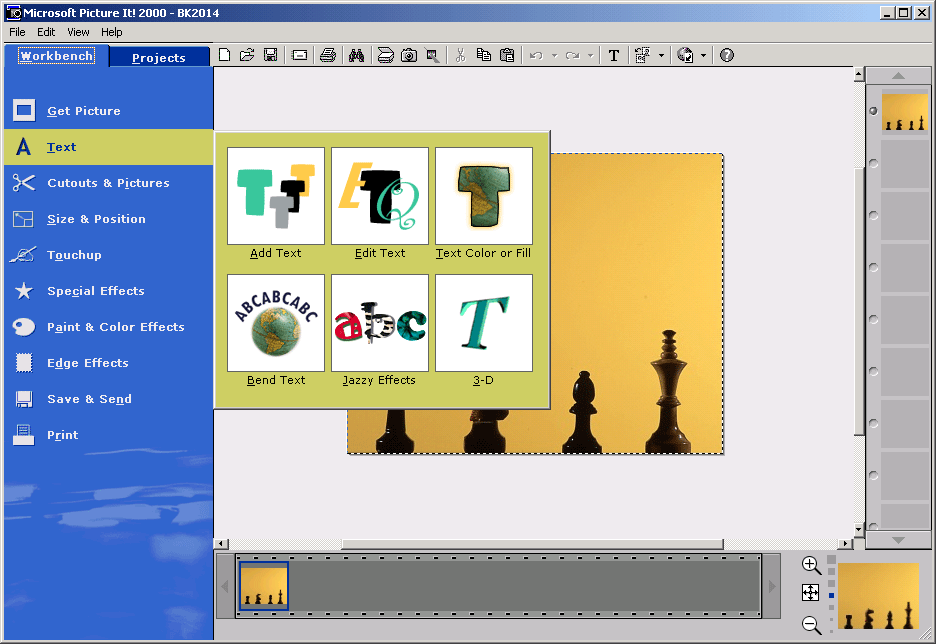Click the globe web toolbar icon
This screenshot has width=936, height=644.
(685, 56)
